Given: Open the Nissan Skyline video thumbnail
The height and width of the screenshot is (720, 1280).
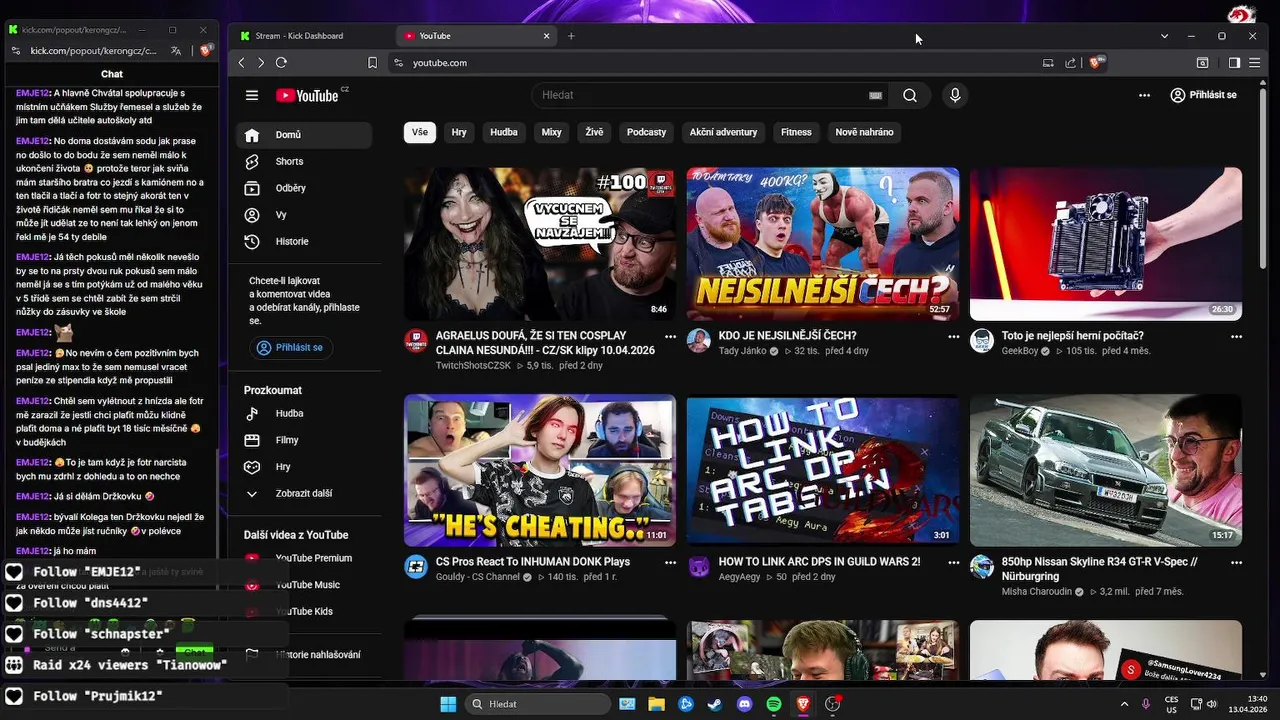Looking at the screenshot, I should pyautogui.click(x=1106, y=470).
